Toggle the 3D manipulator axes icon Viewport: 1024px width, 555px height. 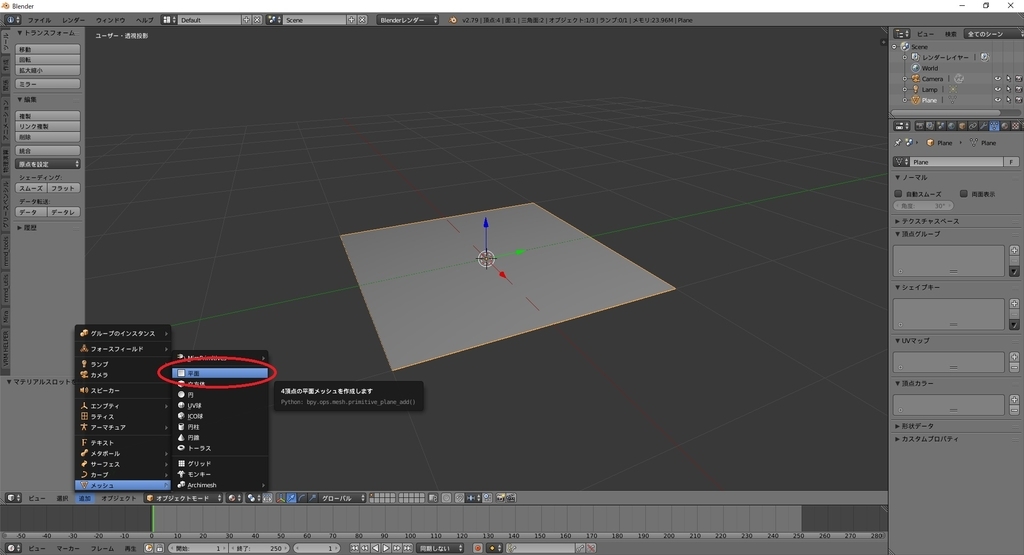pos(281,498)
